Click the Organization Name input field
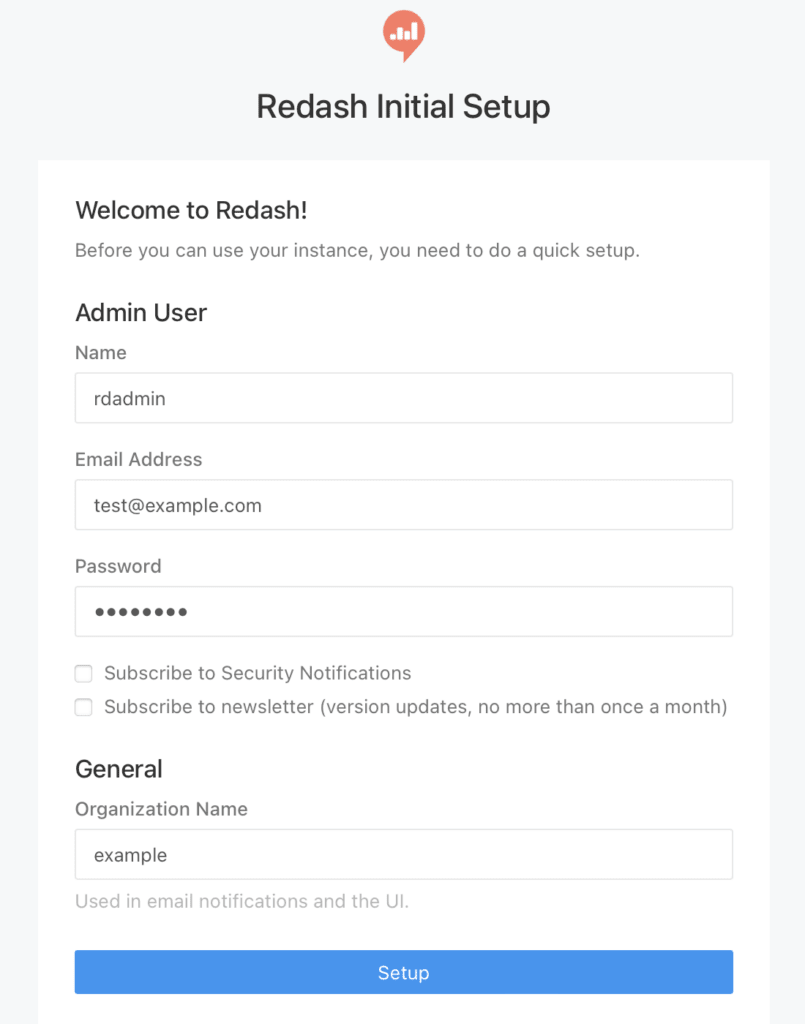The width and height of the screenshot is (805, 1024). click(403, 854)
